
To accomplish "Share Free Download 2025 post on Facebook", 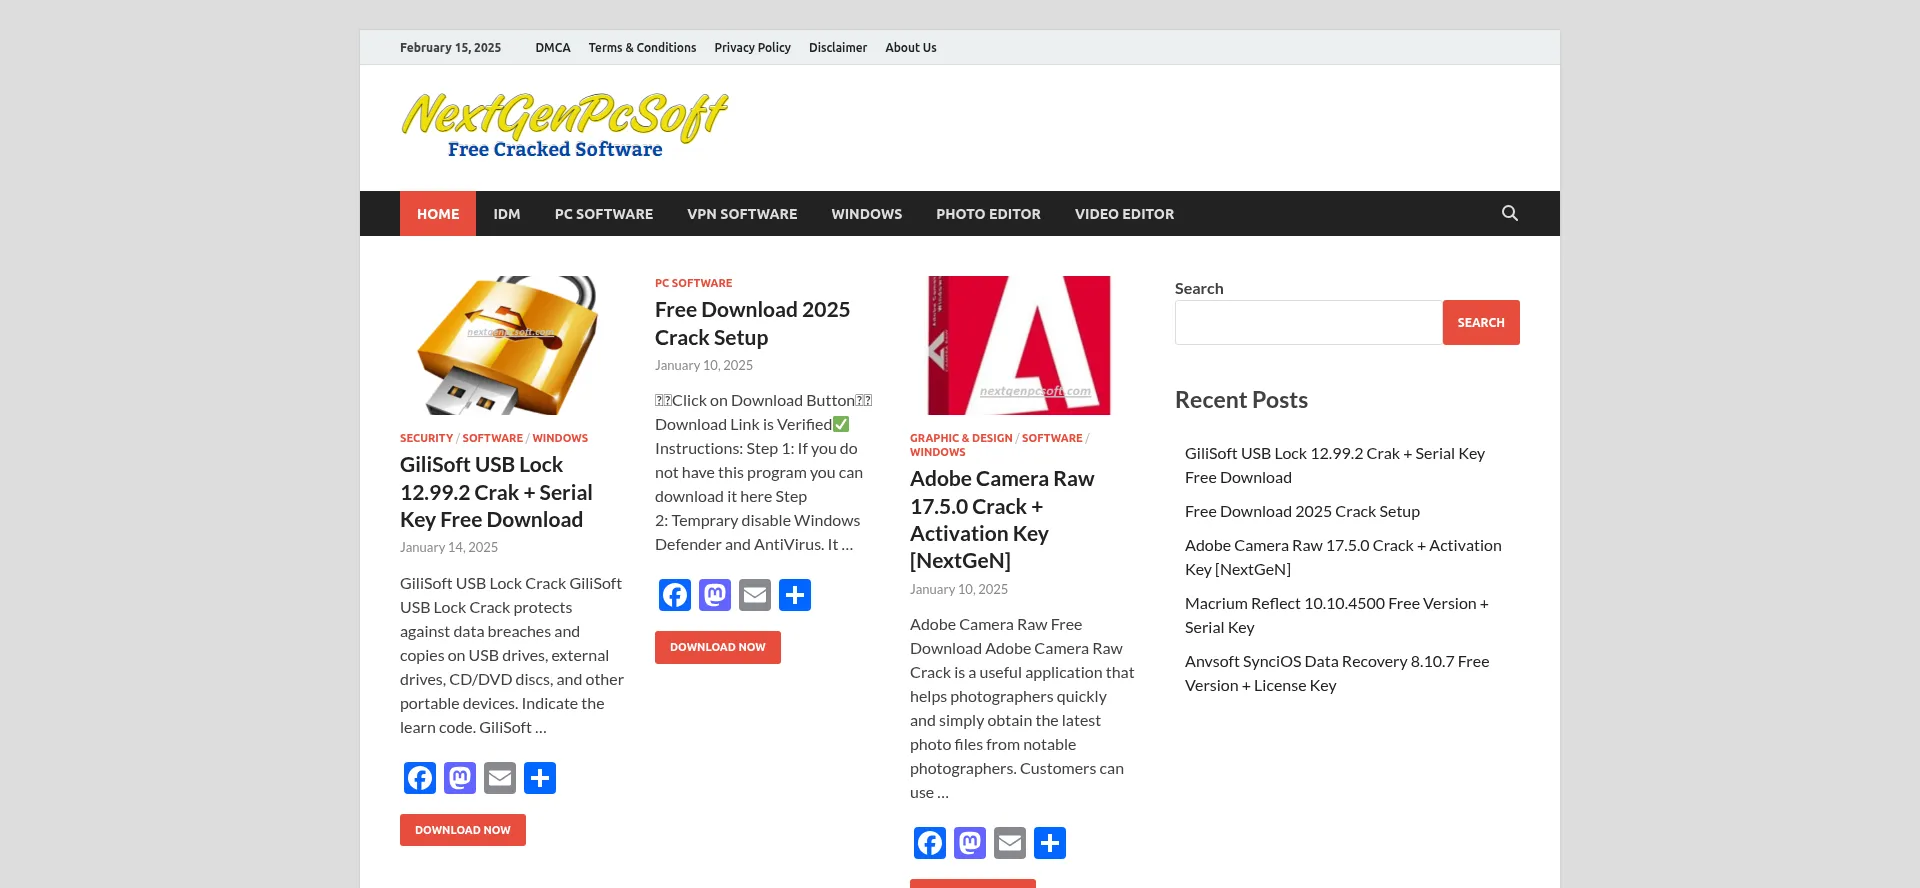I will tap(675, 595).
